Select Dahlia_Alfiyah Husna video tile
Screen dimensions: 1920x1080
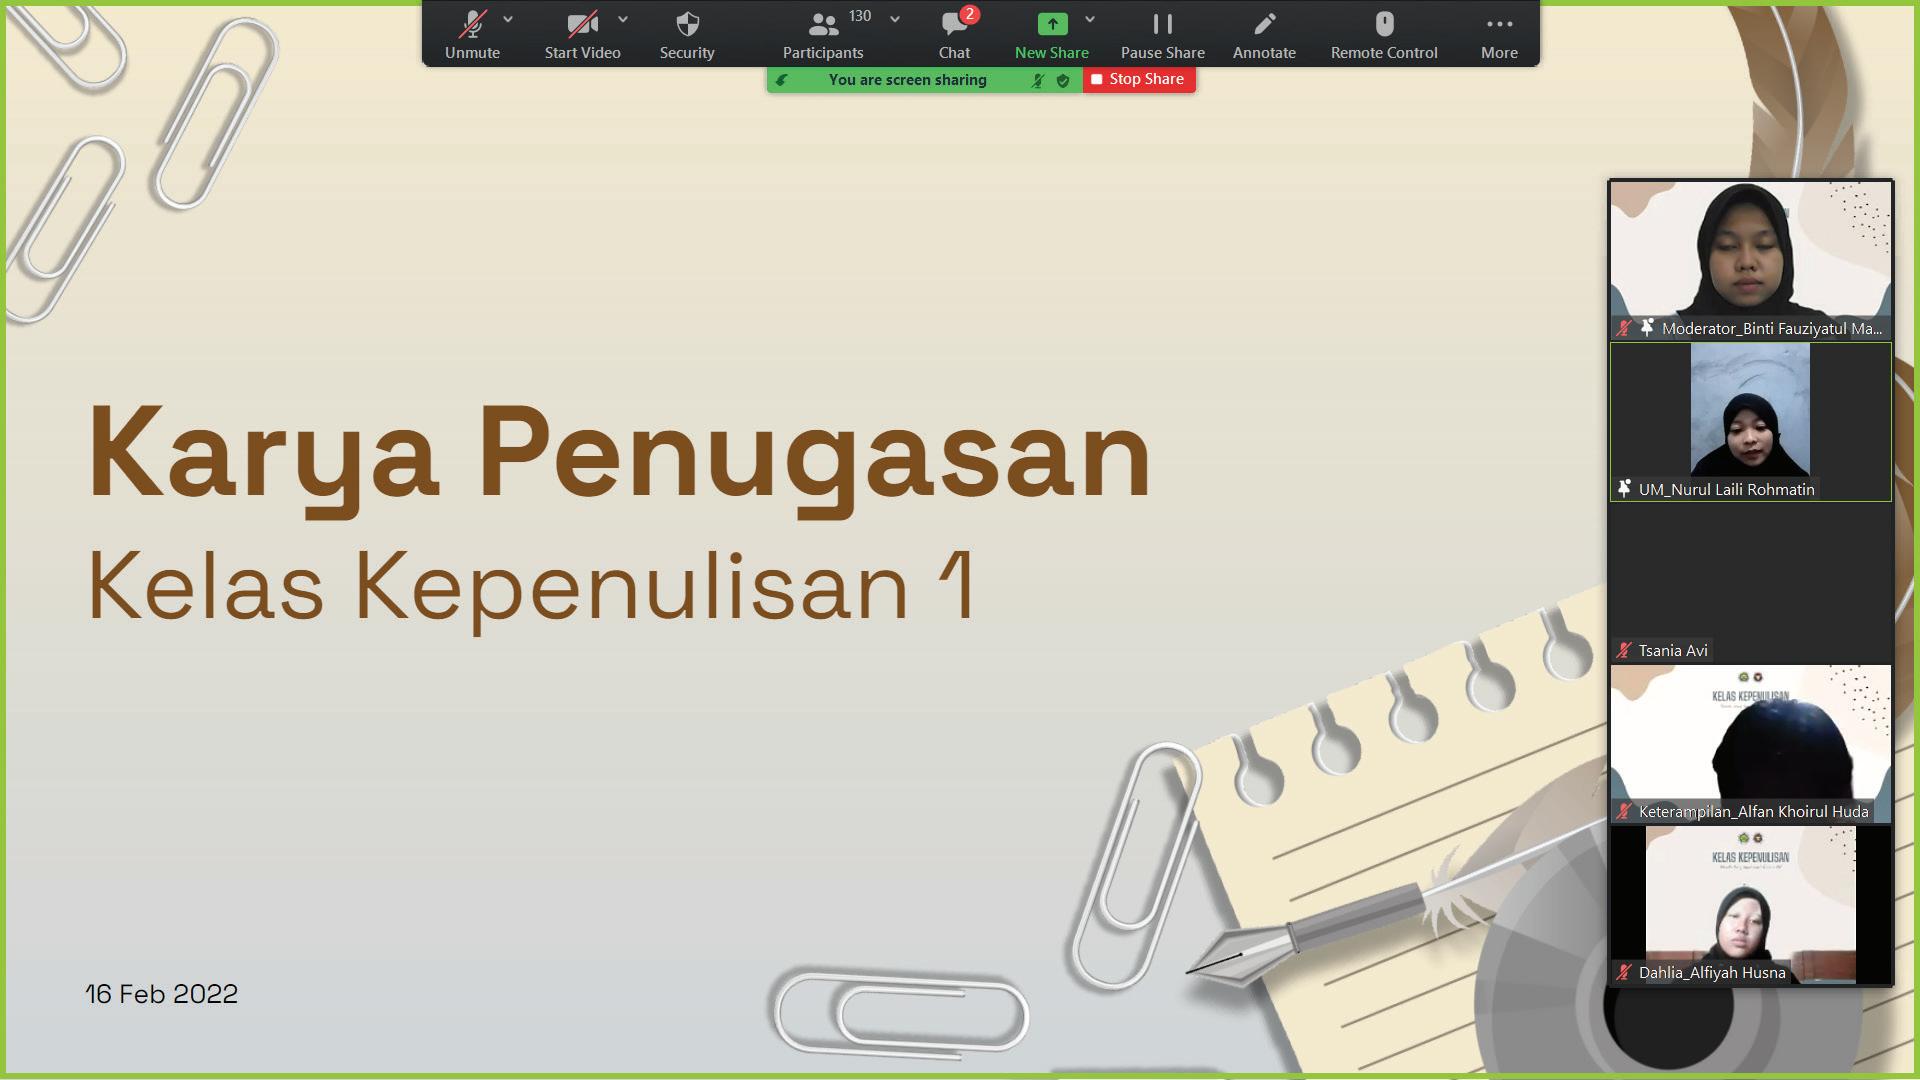point(1750,904)
